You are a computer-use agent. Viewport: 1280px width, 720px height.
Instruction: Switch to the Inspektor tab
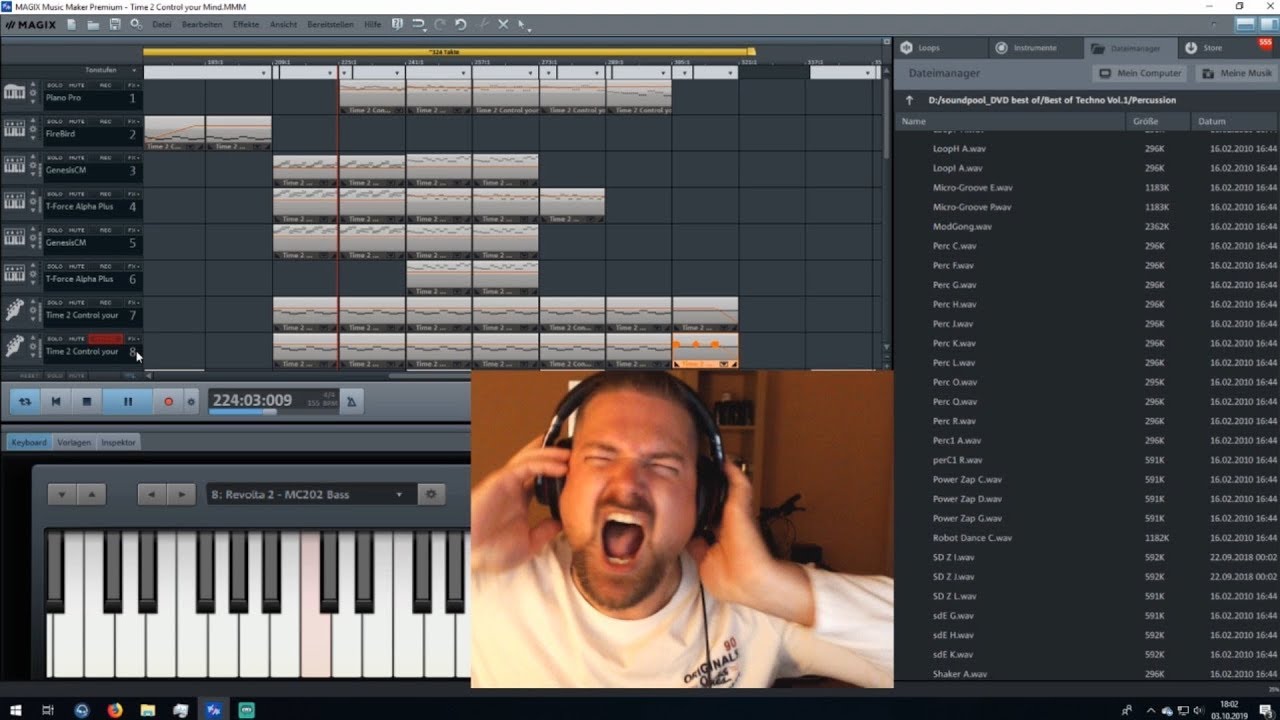tap(119, 442)
